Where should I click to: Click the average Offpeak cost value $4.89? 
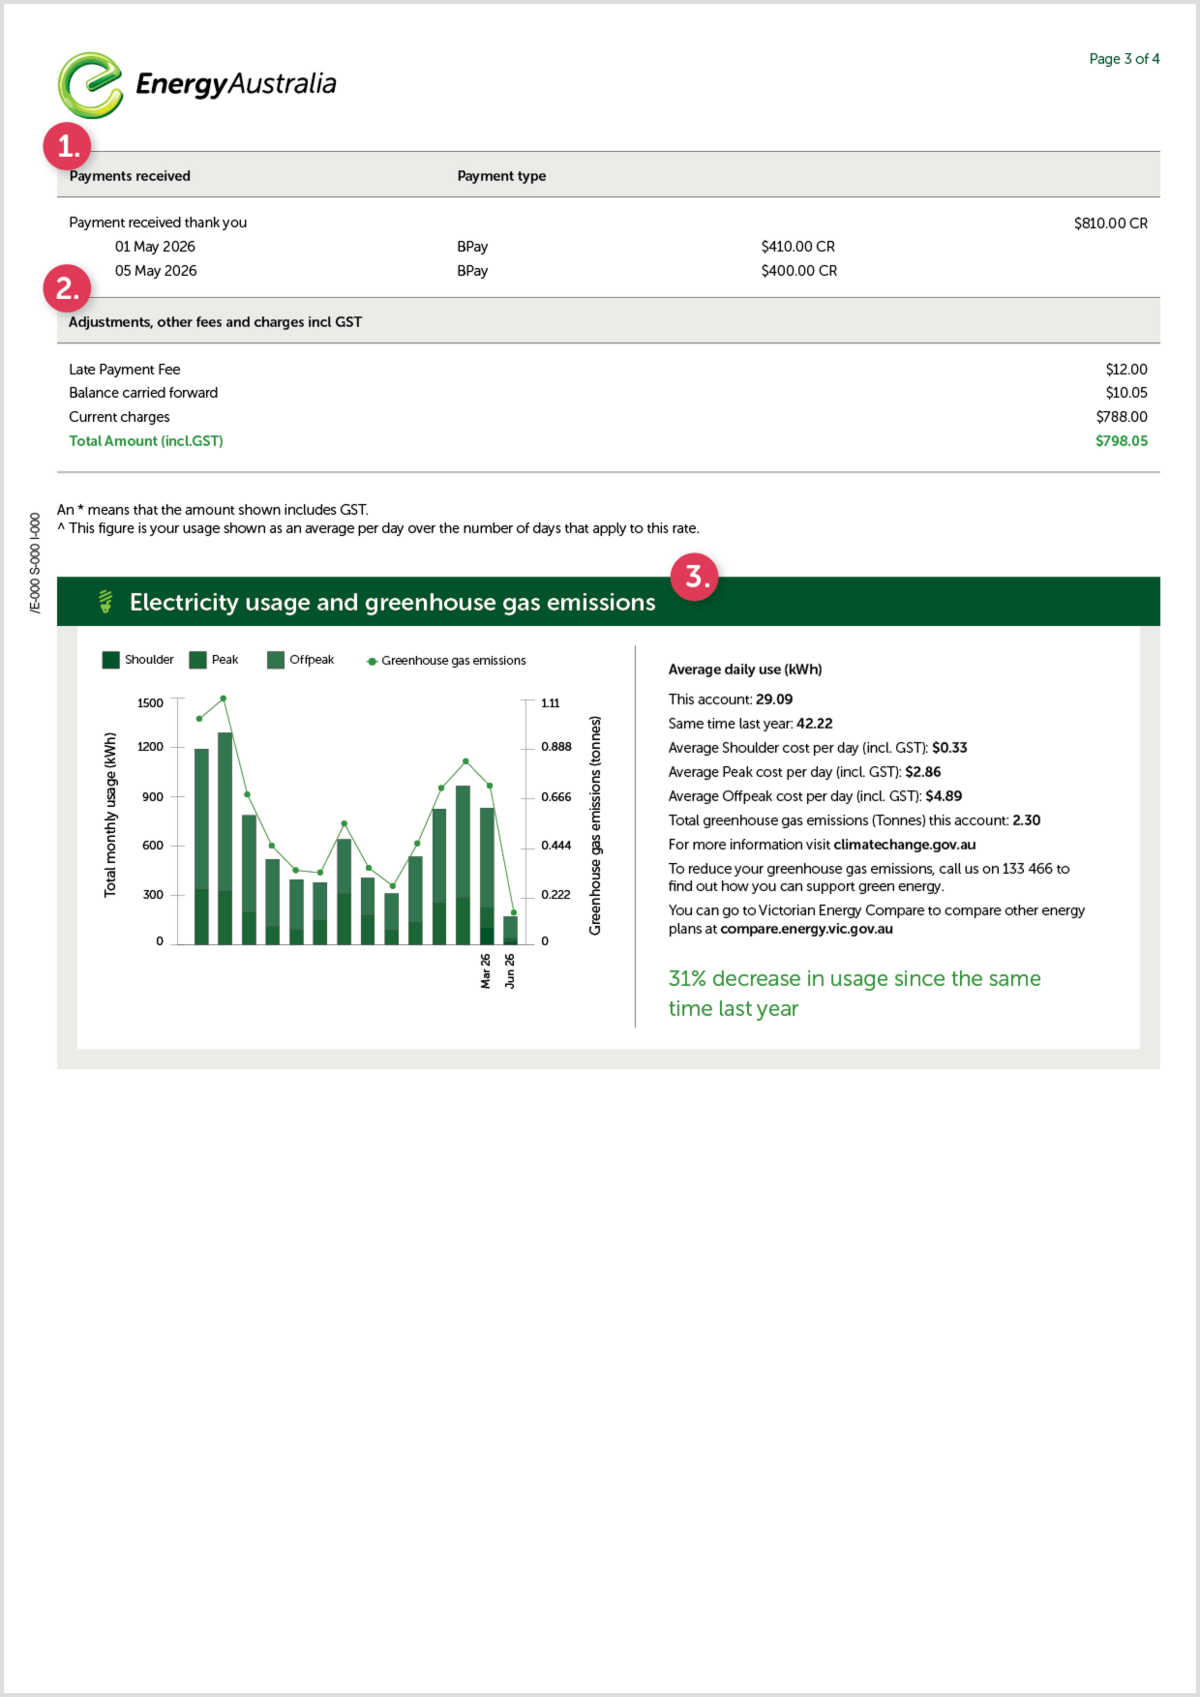[x=944, y=796]
